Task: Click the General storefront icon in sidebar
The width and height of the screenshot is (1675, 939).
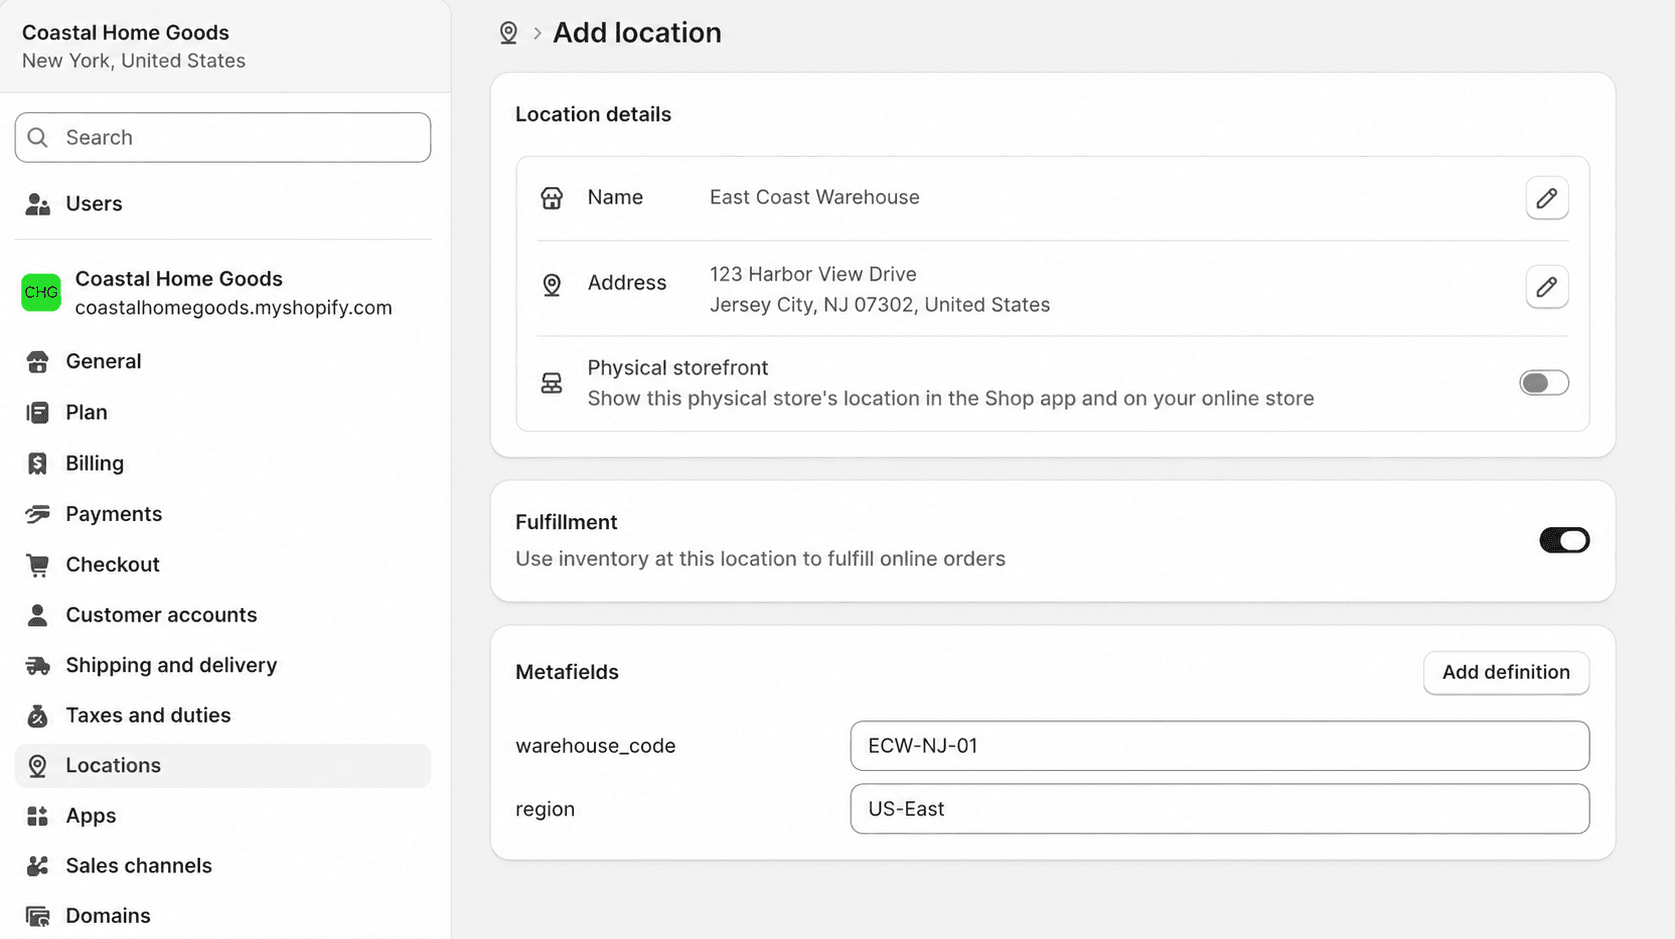Action: click(x=38, y=362)
